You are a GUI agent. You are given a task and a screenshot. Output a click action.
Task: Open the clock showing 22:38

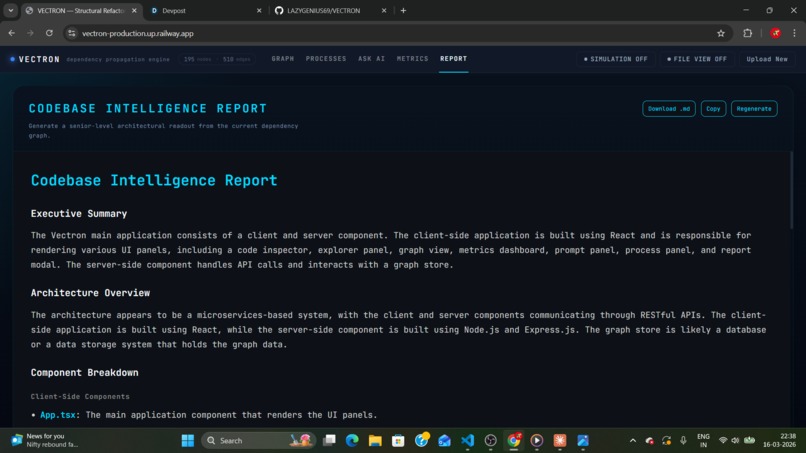tap(779, 441)
